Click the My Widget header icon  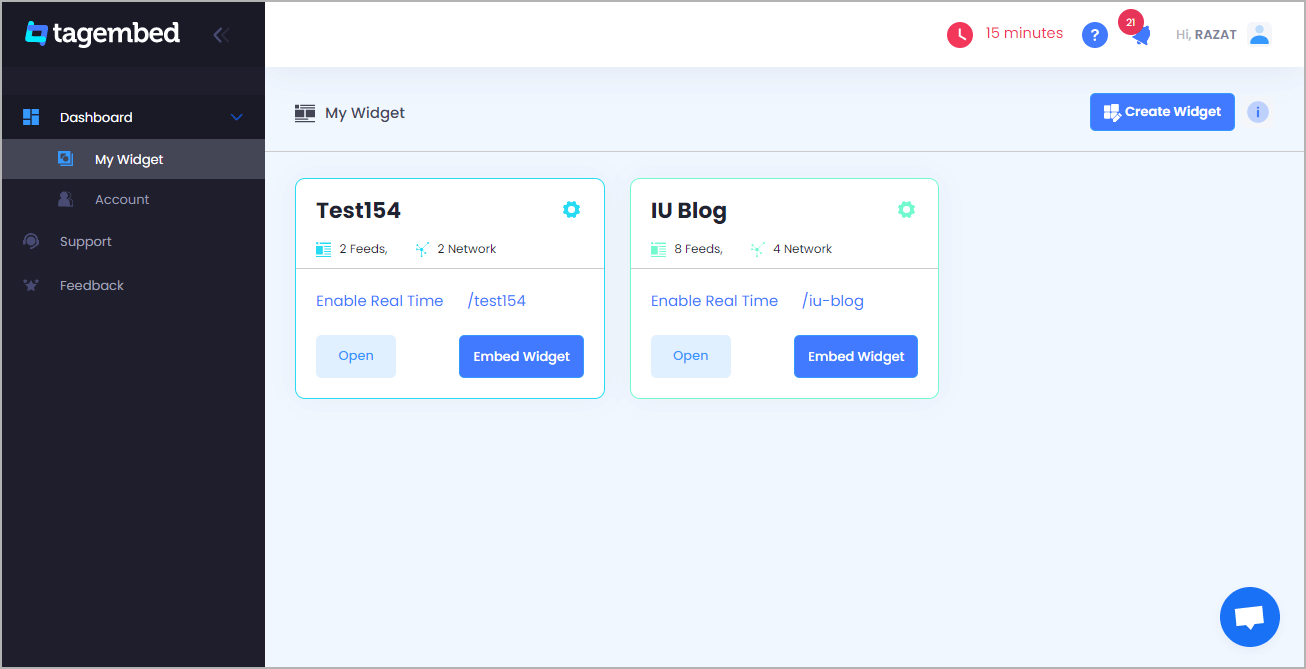click(x=305, y=113)
